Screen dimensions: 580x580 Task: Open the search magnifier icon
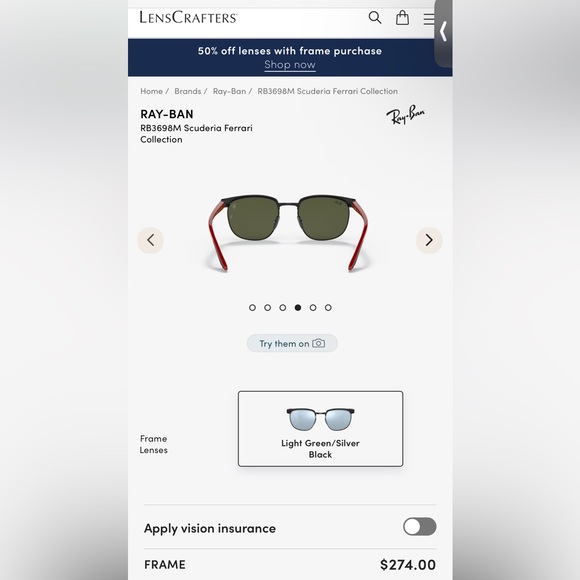tap(375, 17)
